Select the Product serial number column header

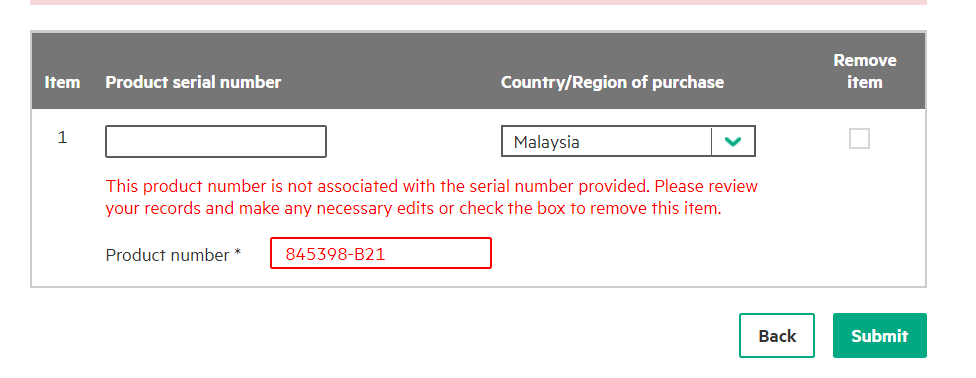(193, 82)
